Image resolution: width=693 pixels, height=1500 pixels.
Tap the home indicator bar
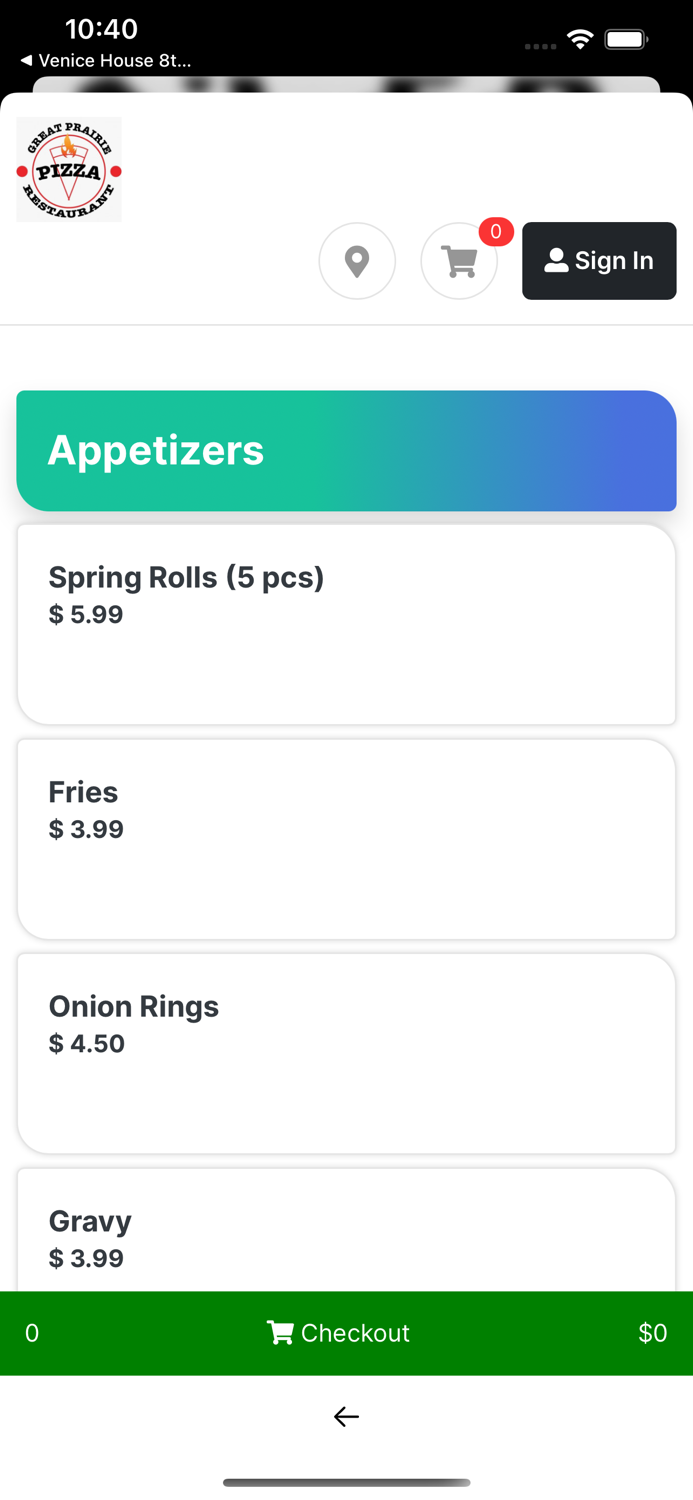tap(346, 1483)
